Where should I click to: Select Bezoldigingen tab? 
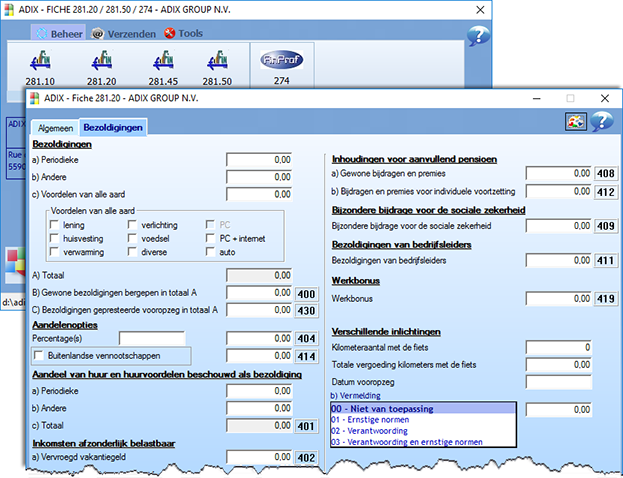tap(113, 127)
